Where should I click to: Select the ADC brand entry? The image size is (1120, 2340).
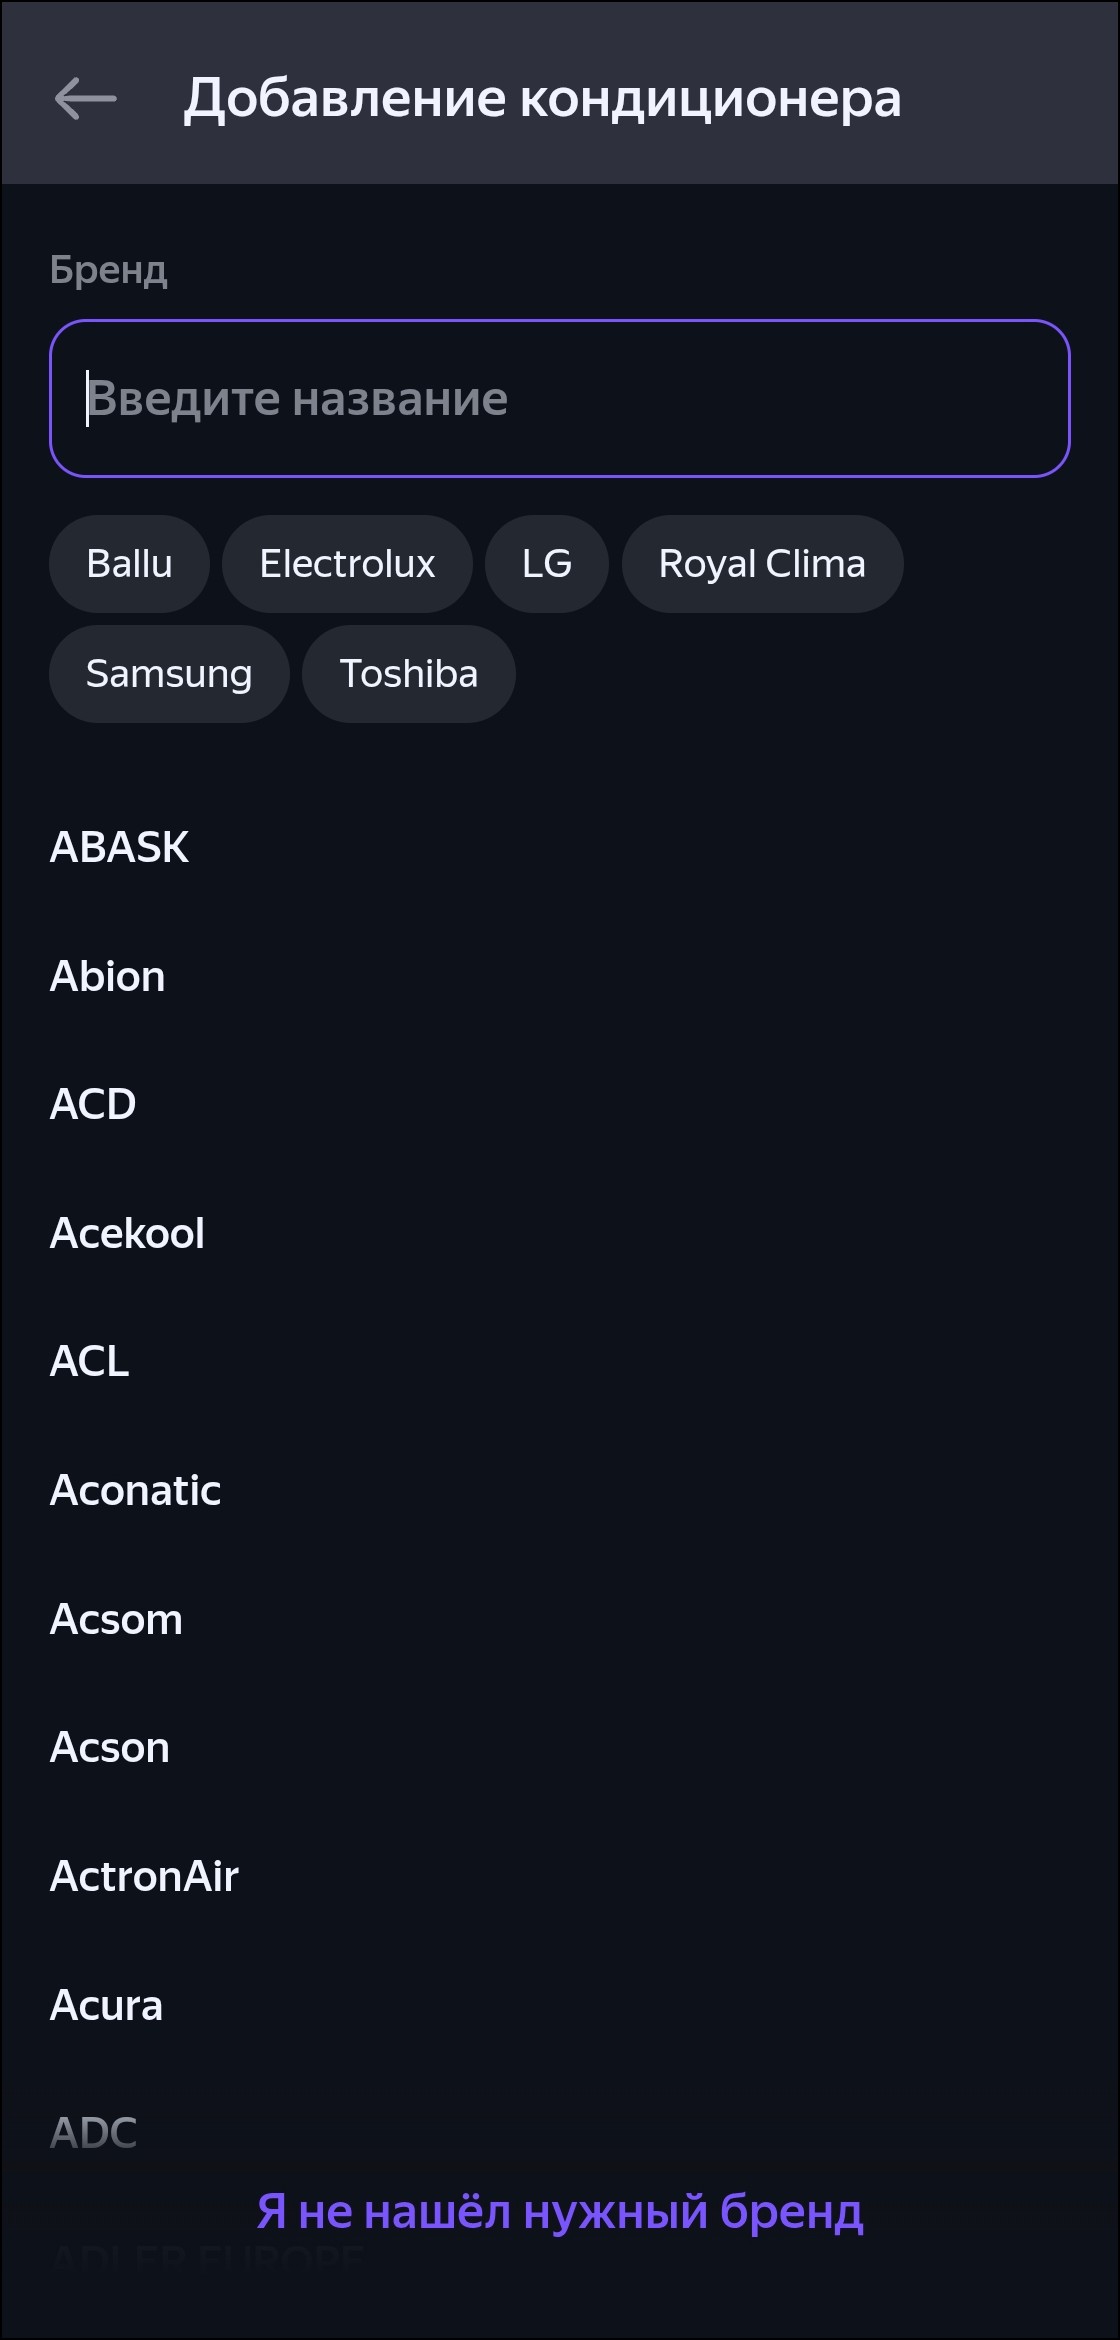[x=94, y=2132]
